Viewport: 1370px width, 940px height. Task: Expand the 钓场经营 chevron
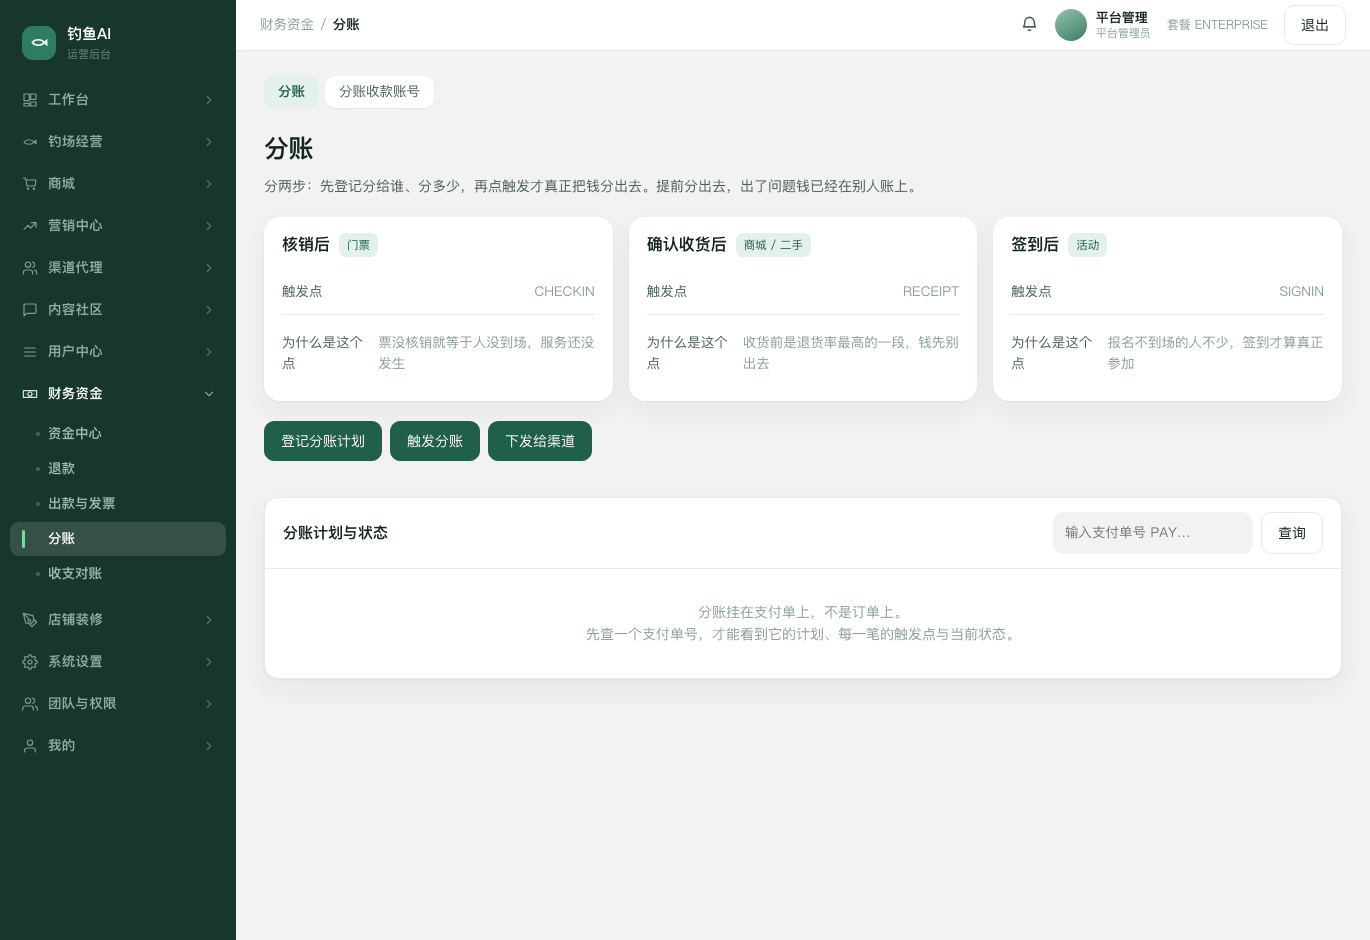click(209, 142)
